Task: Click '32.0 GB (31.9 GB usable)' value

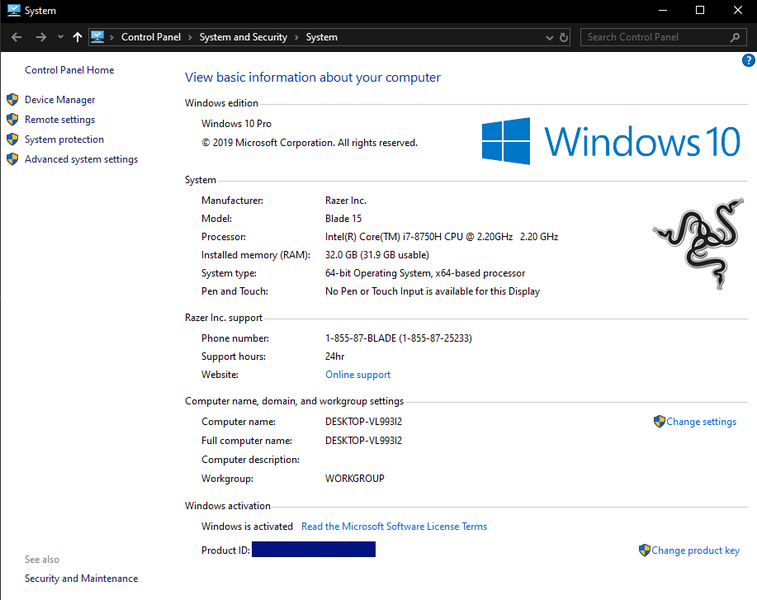Action: (377, 255)
